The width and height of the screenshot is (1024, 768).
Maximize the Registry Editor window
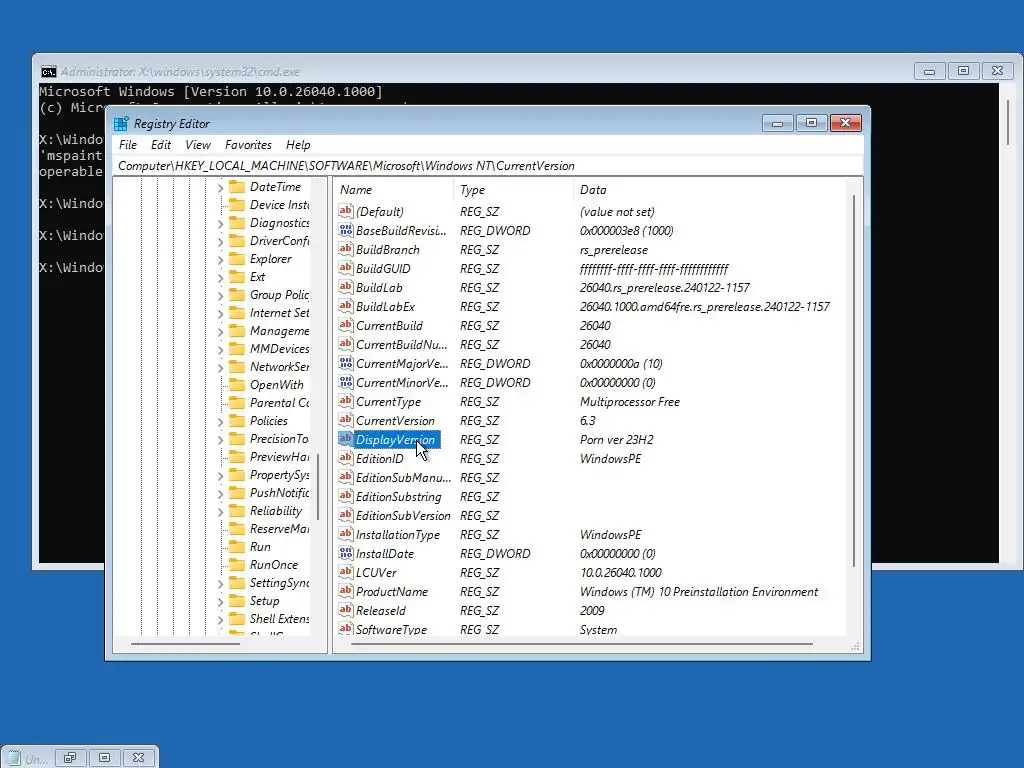pyautogui.click(x=811, y=123)
